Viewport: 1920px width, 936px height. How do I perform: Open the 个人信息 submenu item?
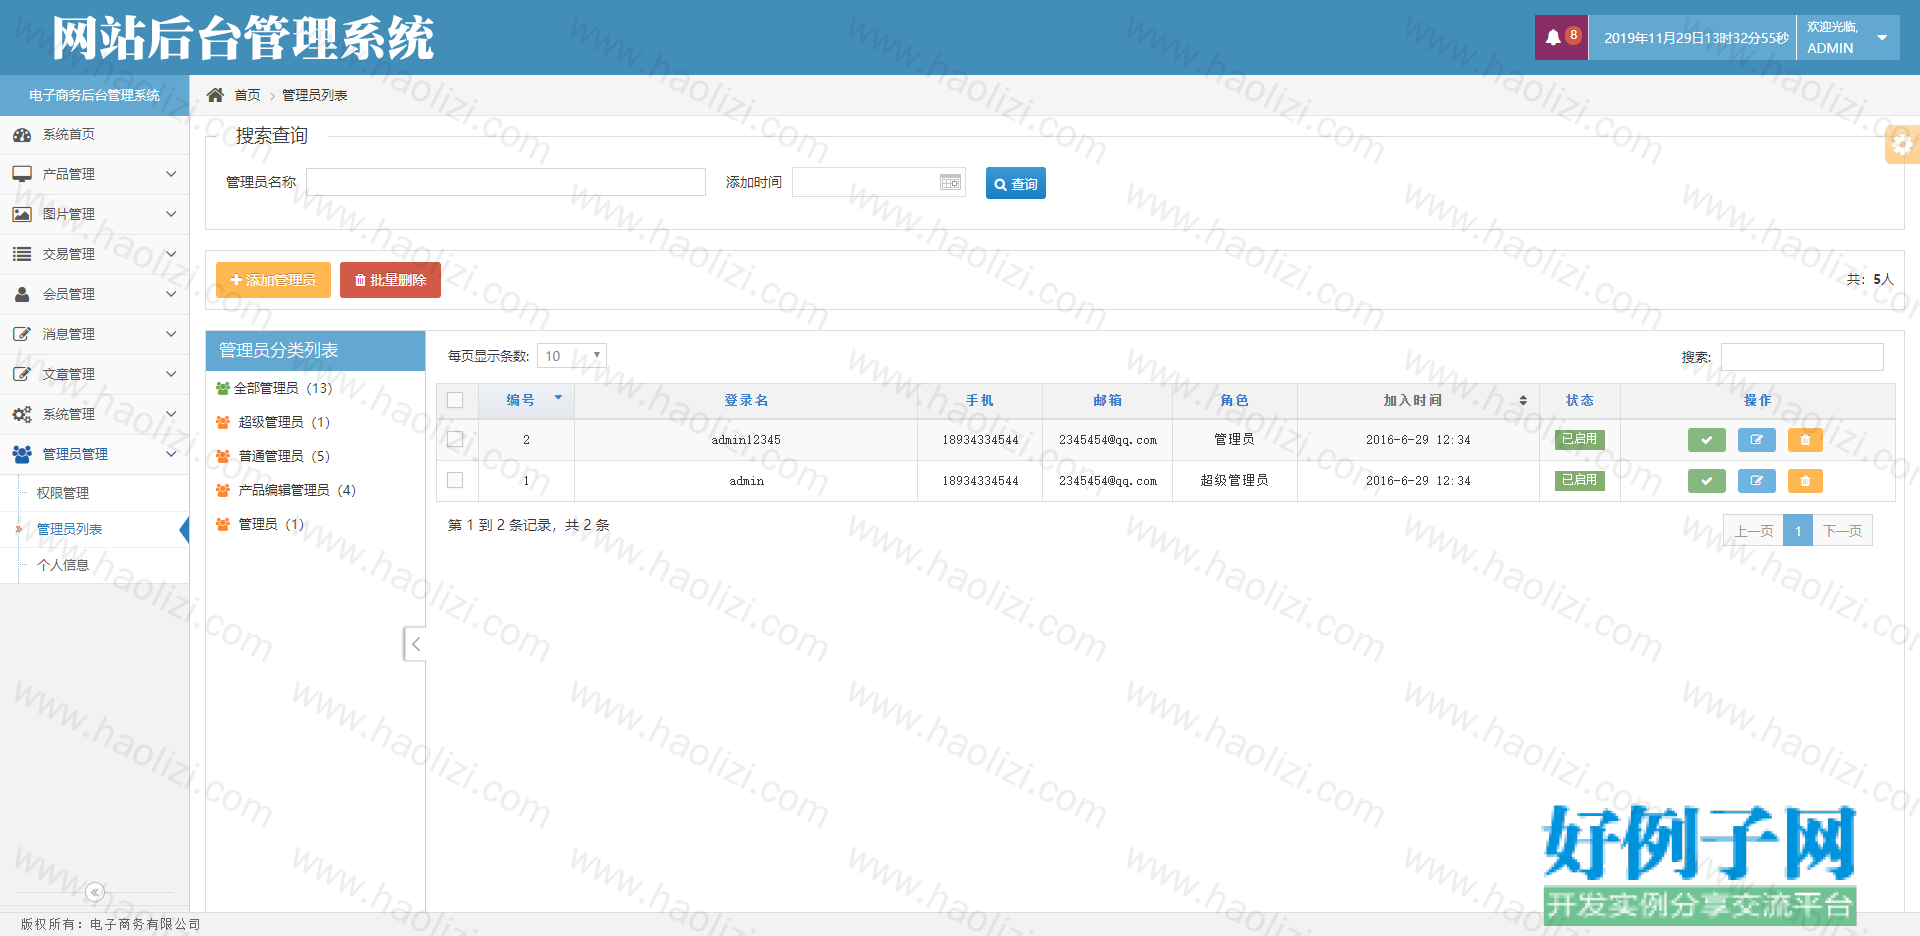point(63,565)
